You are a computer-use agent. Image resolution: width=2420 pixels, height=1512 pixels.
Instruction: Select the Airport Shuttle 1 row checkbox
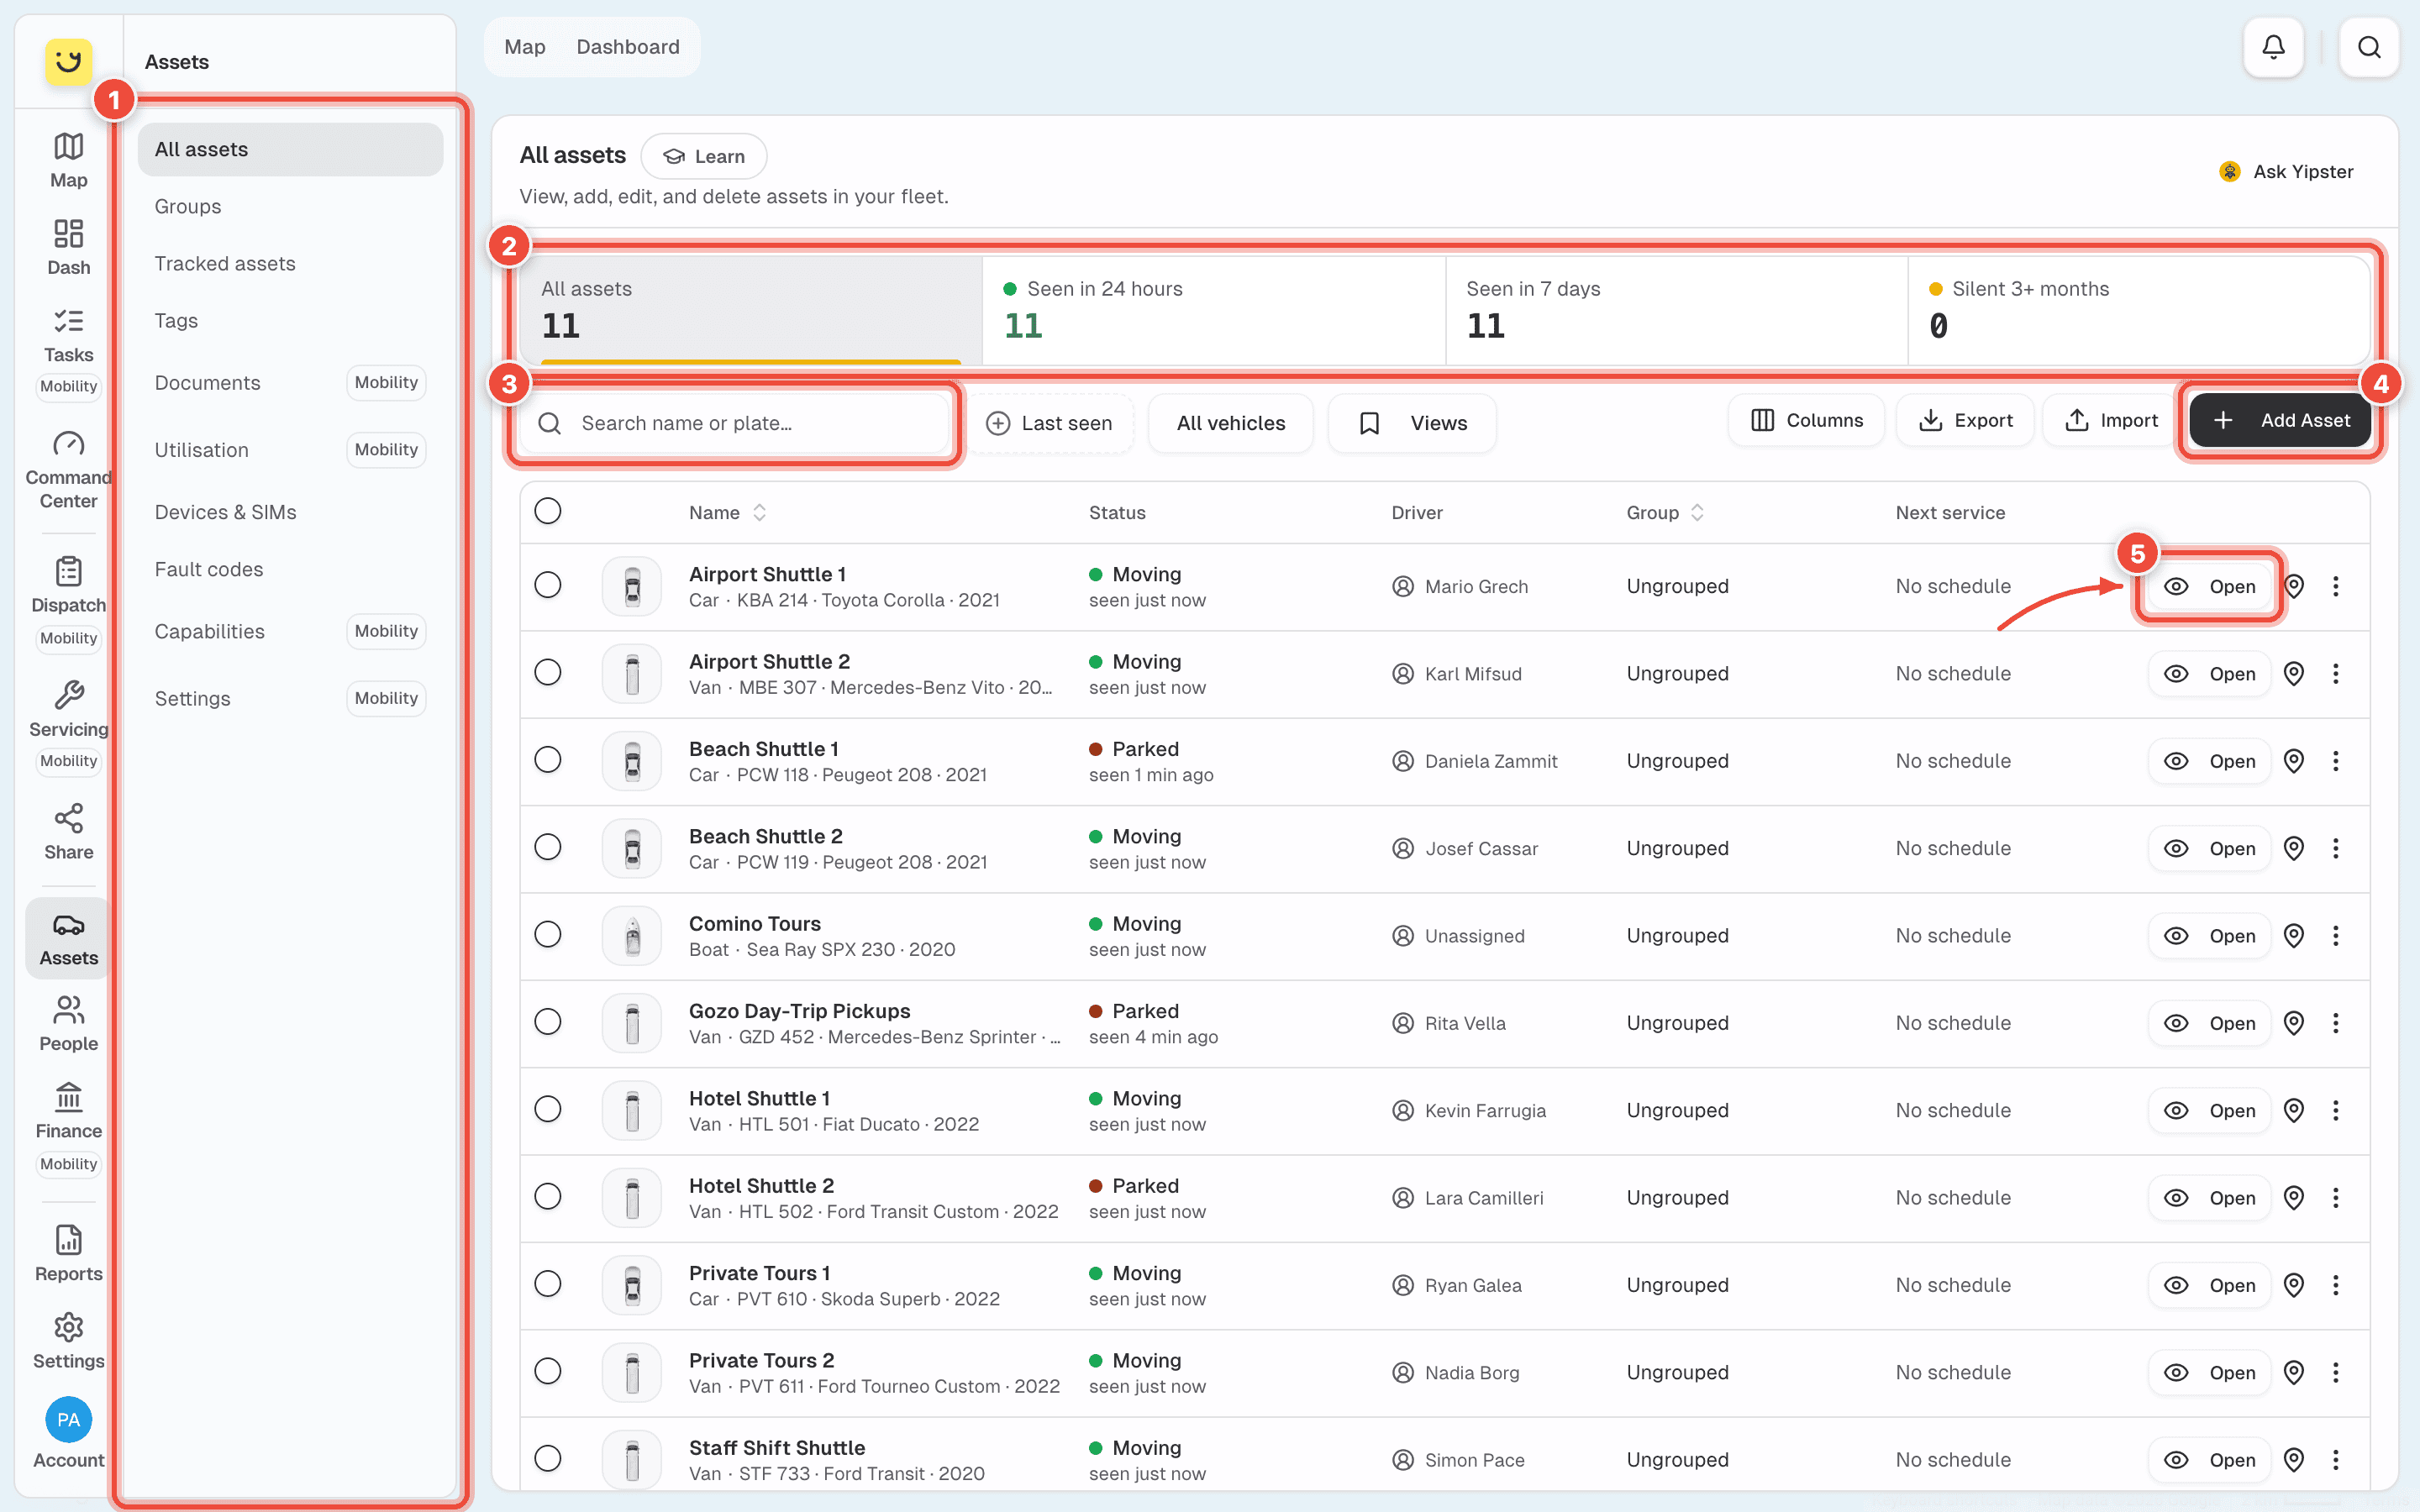[548, 585]
